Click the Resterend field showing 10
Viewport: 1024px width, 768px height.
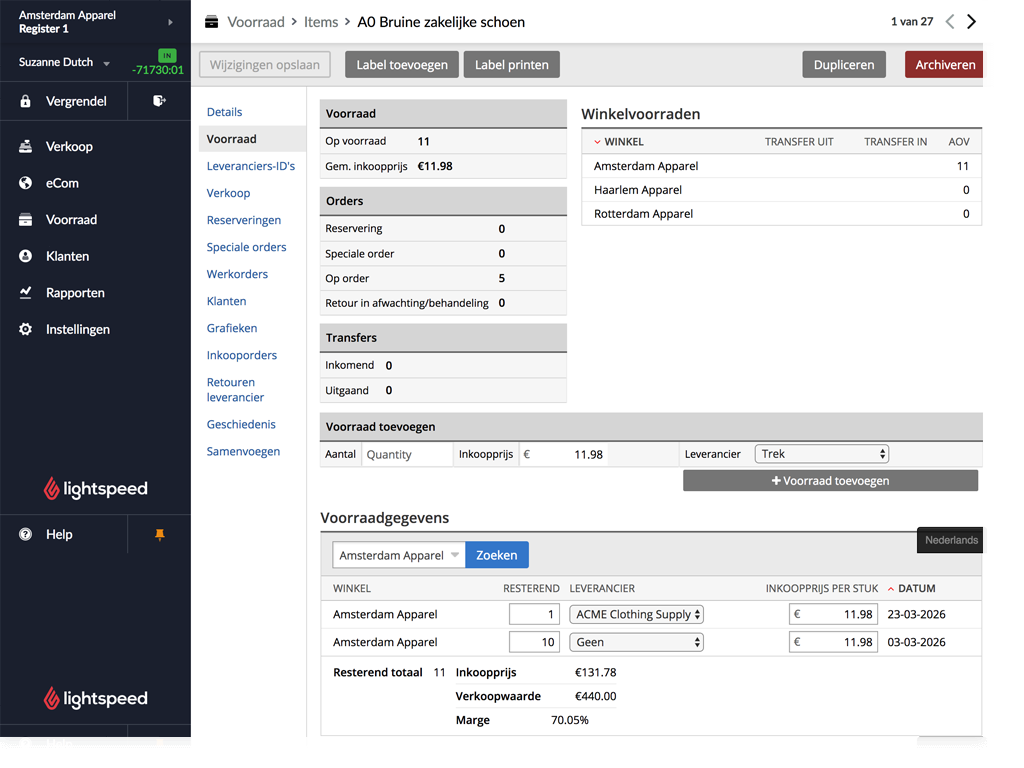tap(534, 642)
